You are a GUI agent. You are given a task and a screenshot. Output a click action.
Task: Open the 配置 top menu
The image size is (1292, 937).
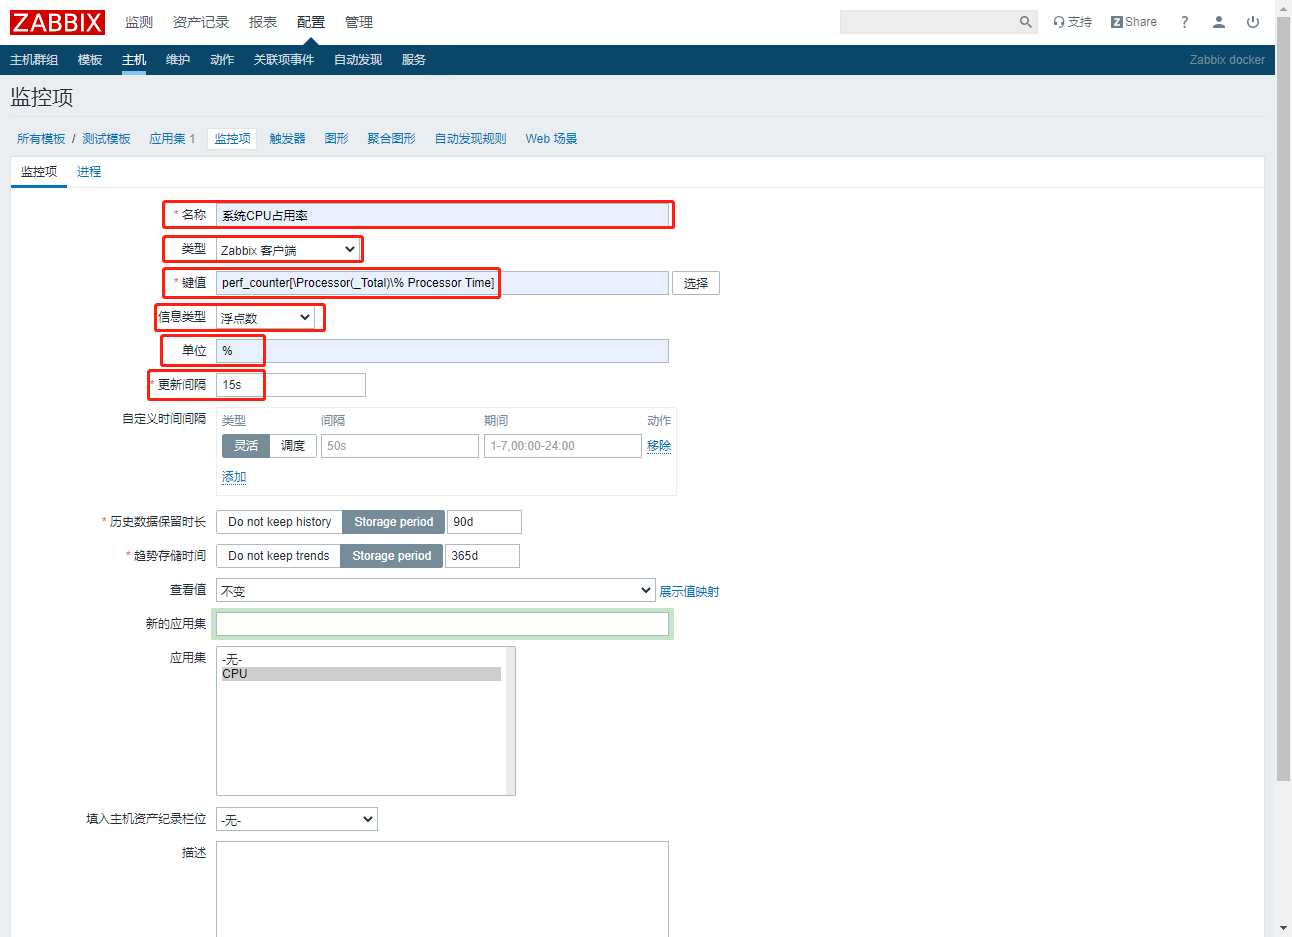point(311,22)
